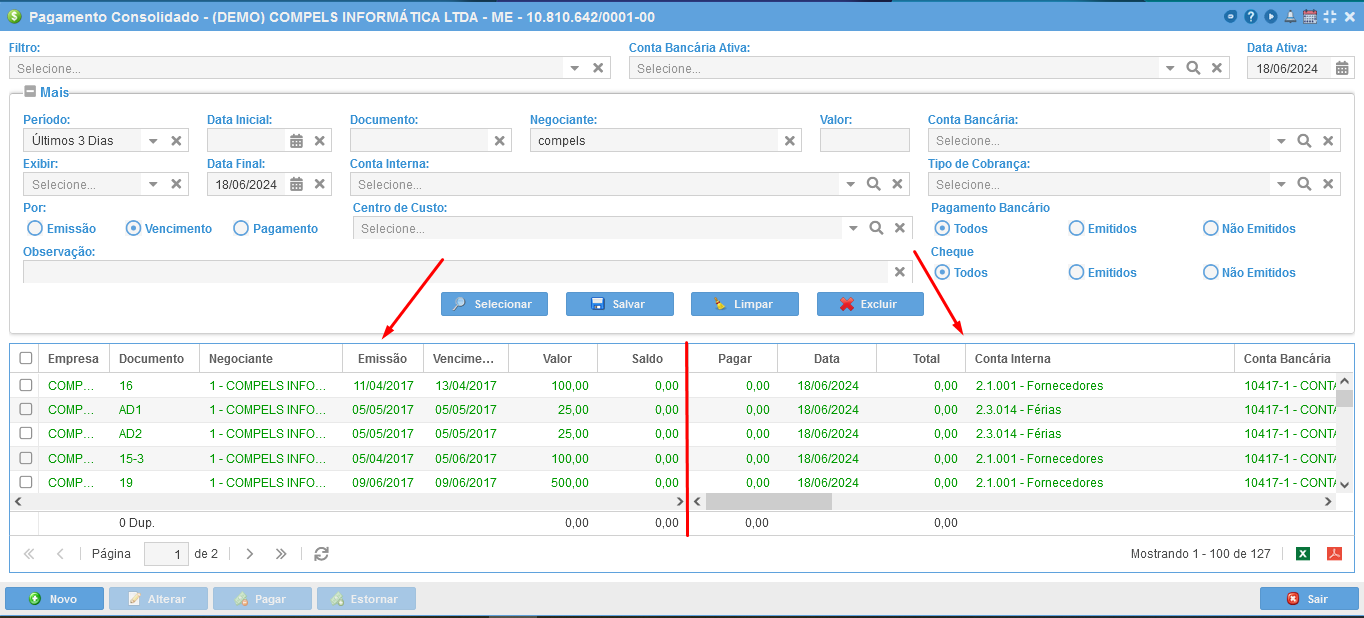
Task: Select Não Emitidos for Pagamento Bancário
Action: click(1210, 228)
